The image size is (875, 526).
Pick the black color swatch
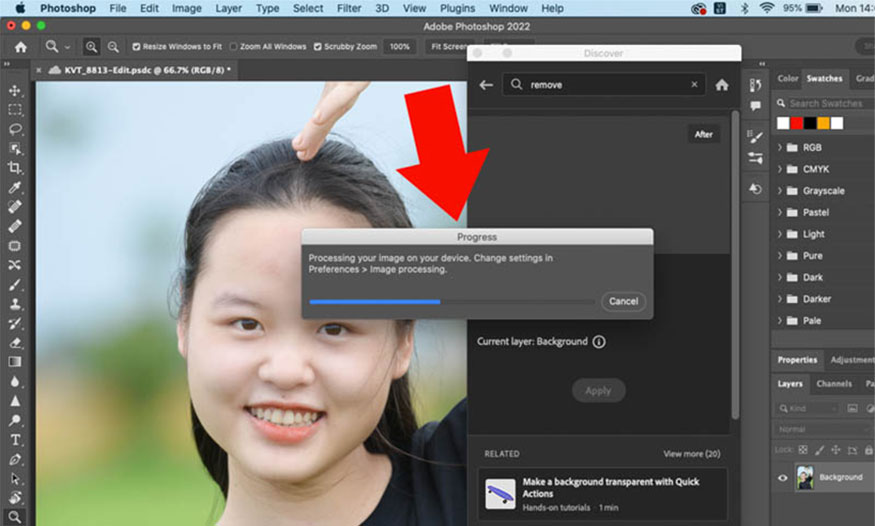click(810, 123)
